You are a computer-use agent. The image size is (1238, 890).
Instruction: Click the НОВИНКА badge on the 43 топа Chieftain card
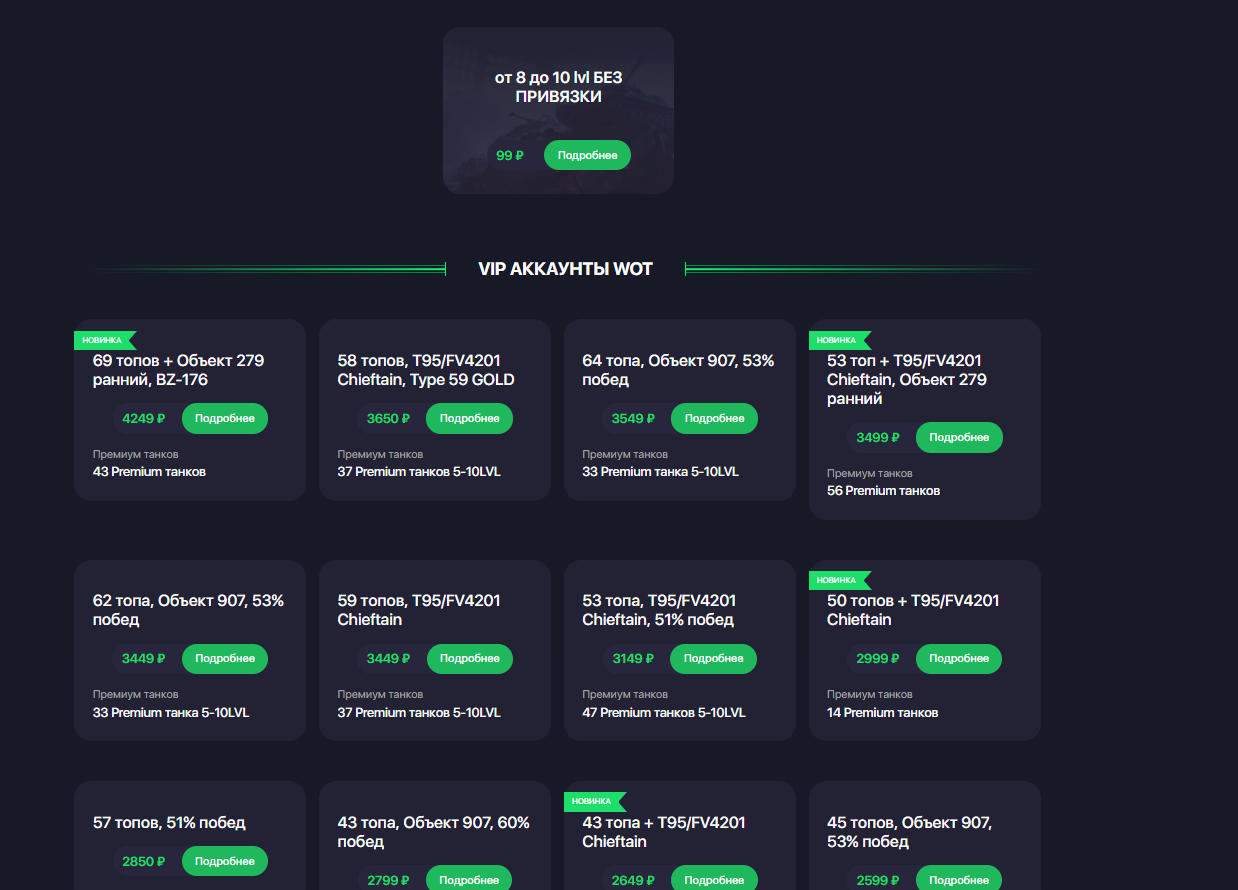click(x=593, y=801)
